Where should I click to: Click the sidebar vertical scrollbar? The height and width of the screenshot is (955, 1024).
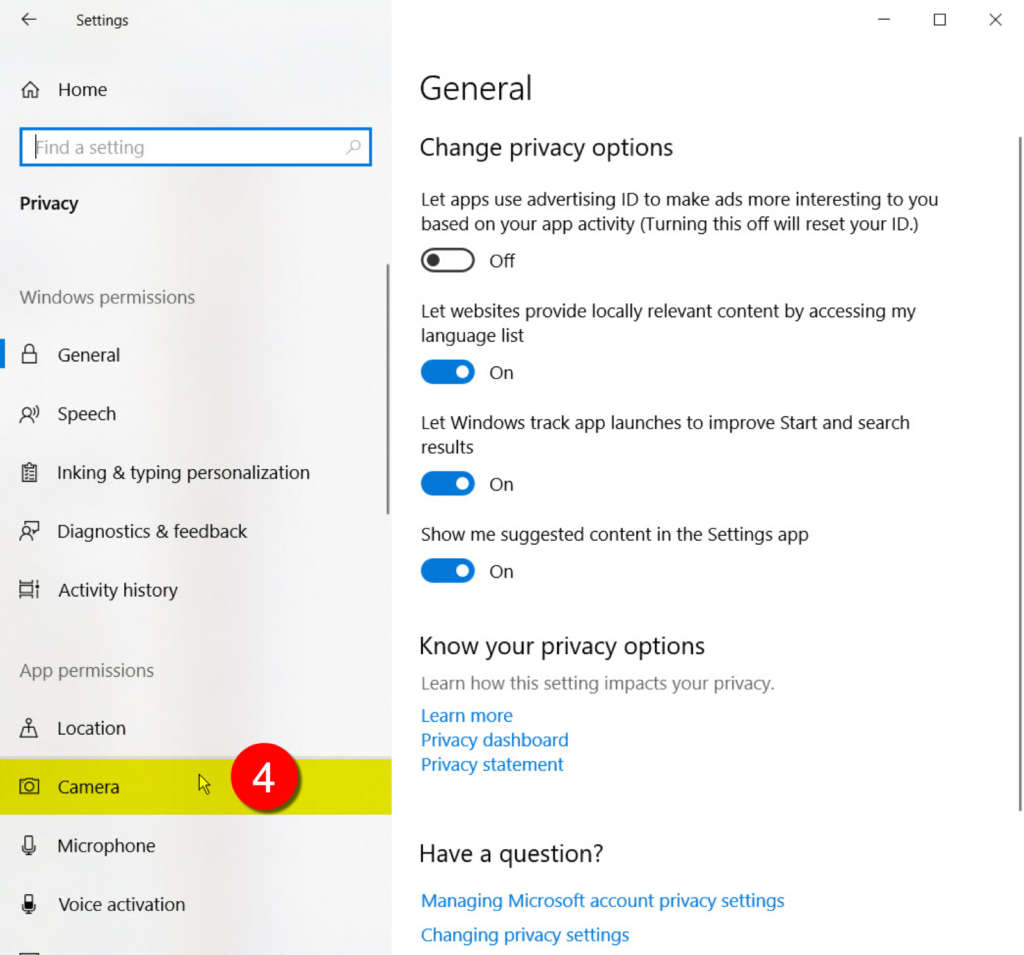coord(388,390)
